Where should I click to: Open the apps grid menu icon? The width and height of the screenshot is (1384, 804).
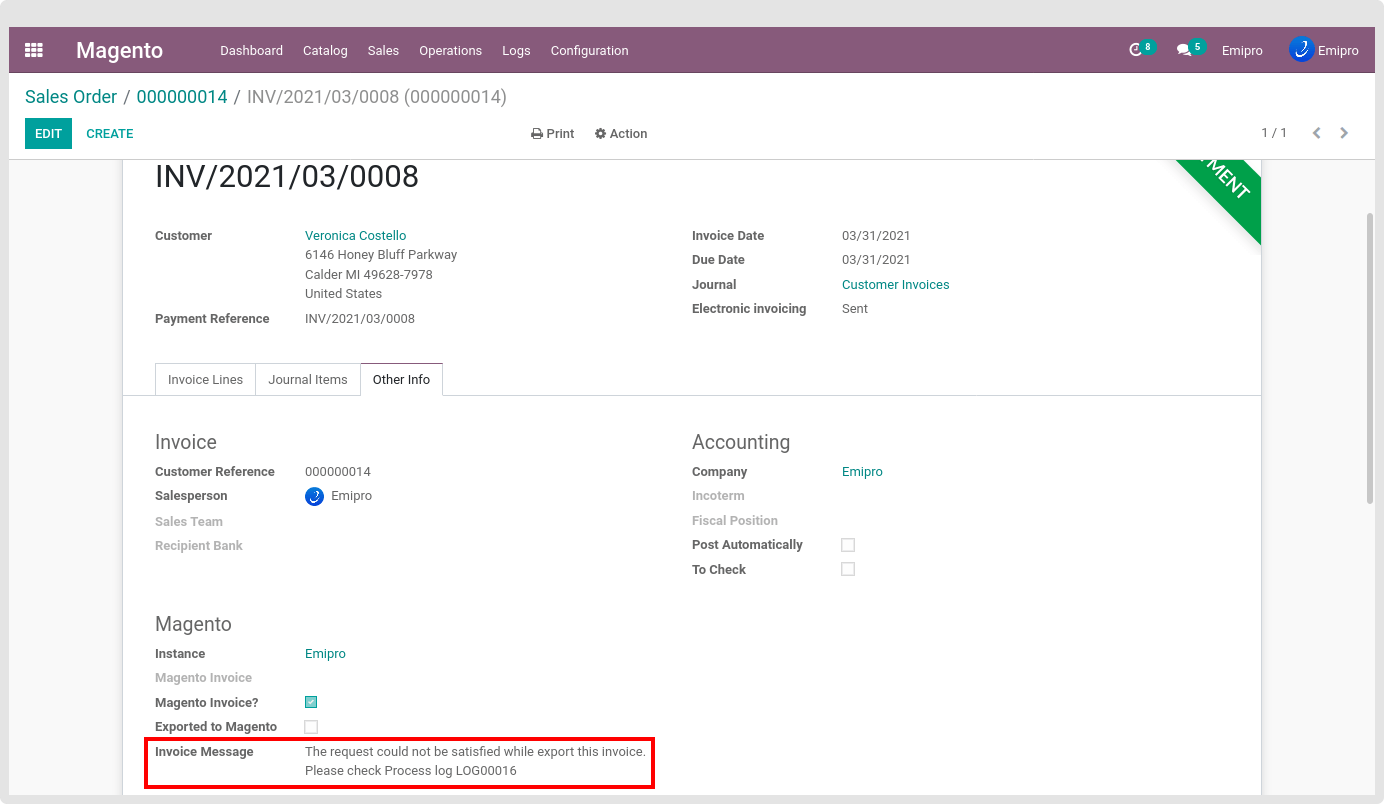pyautogui.click(x=34, y=50)
